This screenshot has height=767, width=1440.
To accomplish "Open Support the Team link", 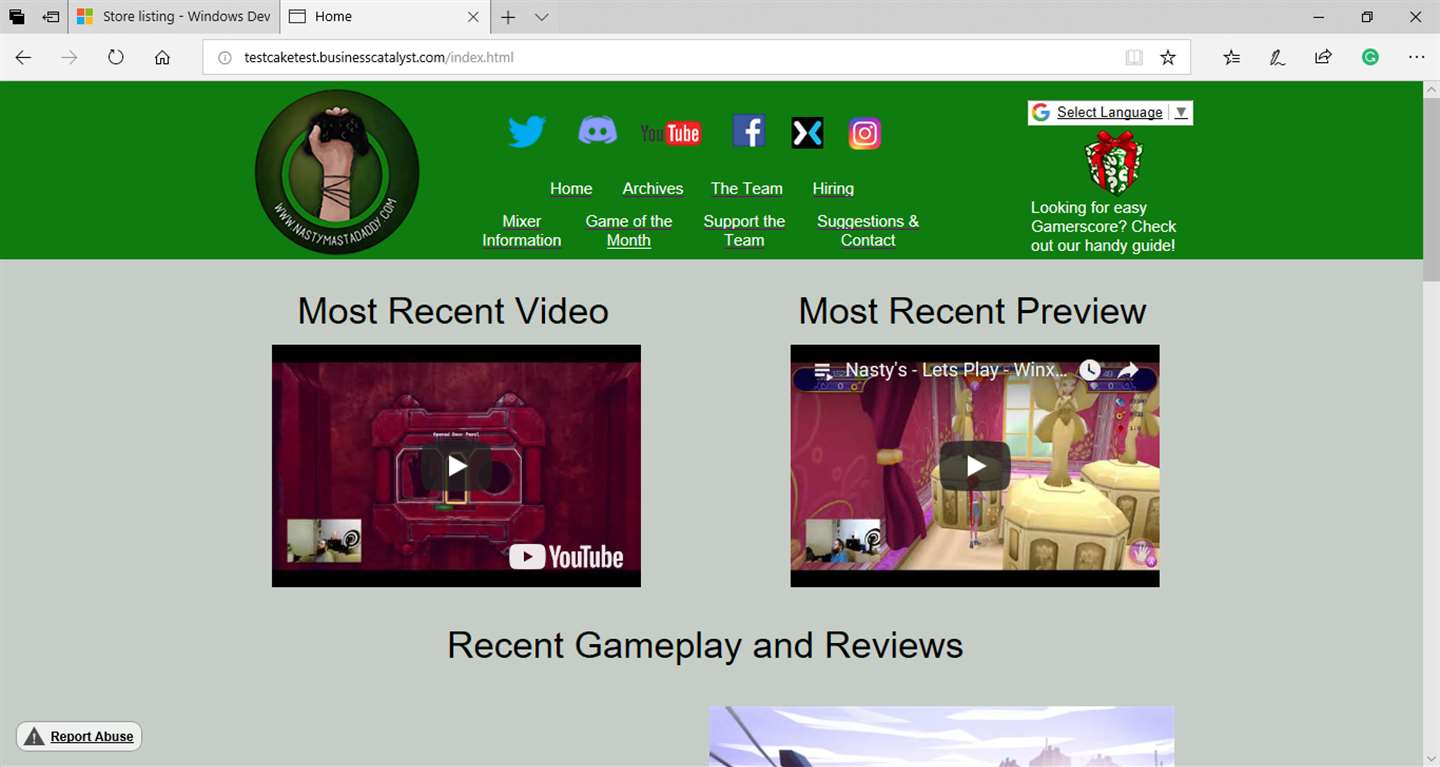I will (x=744, y=231).
